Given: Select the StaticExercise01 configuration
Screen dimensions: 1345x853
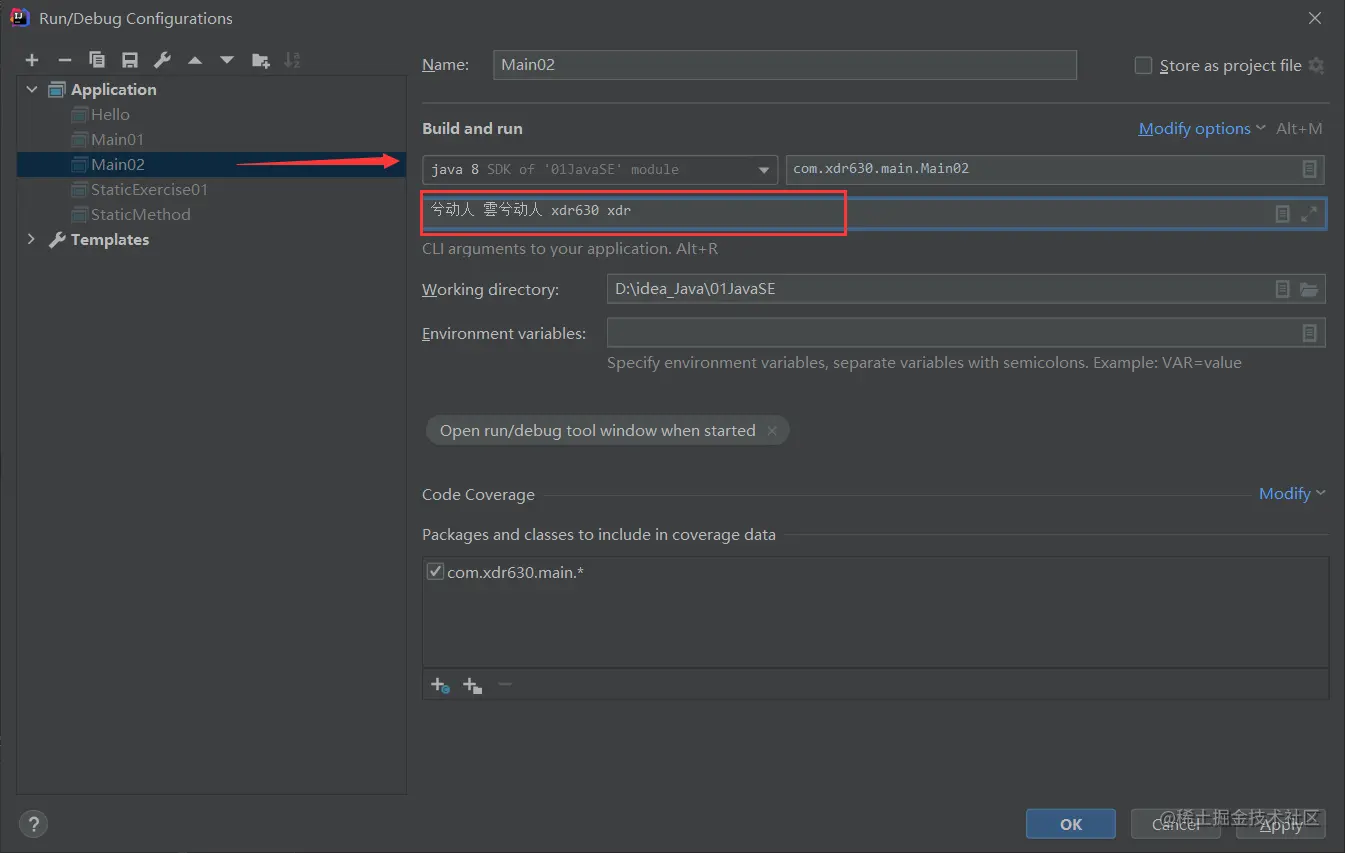Looking at the screenshot, I should click(x=149, y=189).
